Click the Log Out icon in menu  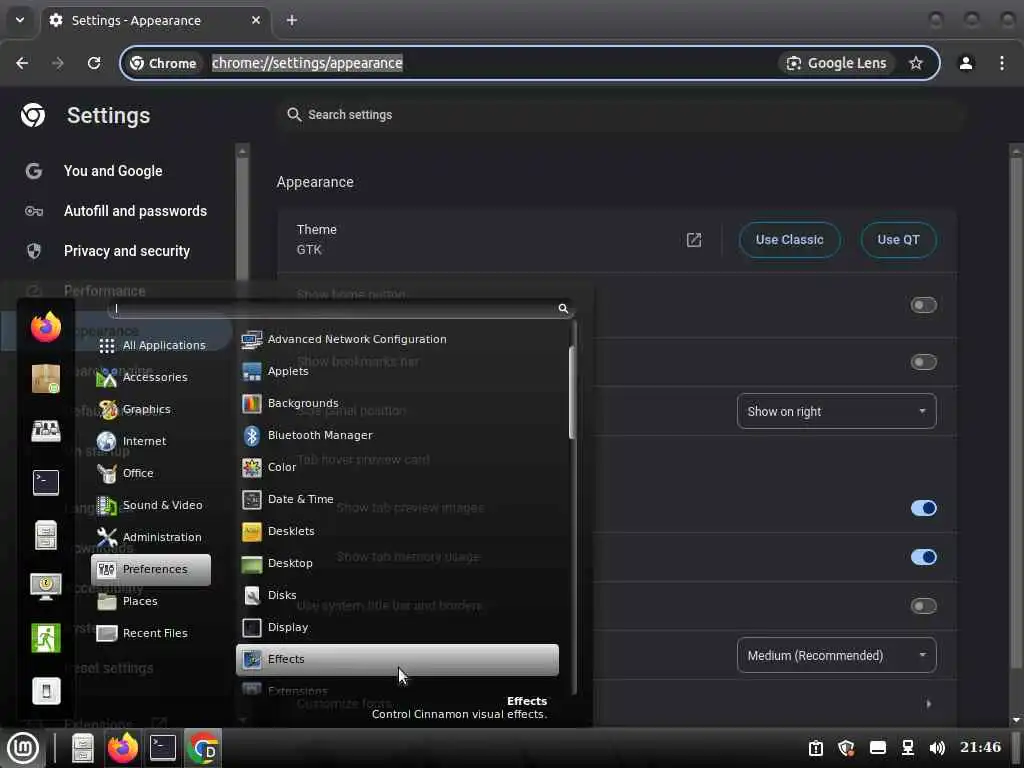(x=46, y=638)
